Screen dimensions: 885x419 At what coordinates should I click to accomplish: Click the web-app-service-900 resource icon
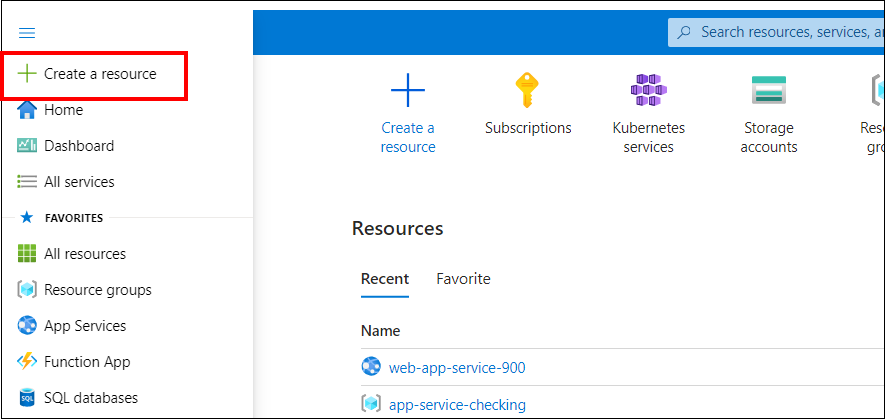[371, 368]
